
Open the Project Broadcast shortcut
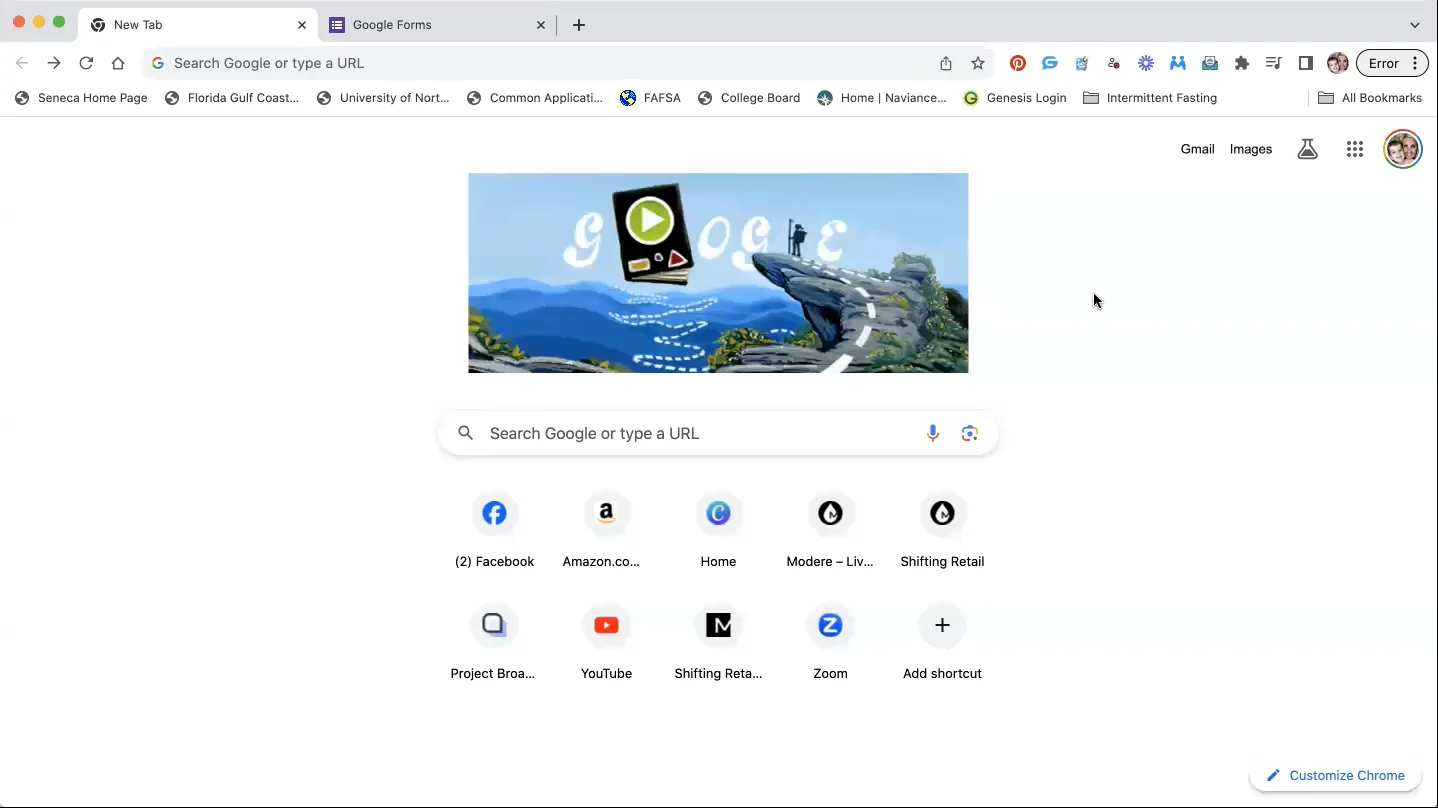click(494, 643)
